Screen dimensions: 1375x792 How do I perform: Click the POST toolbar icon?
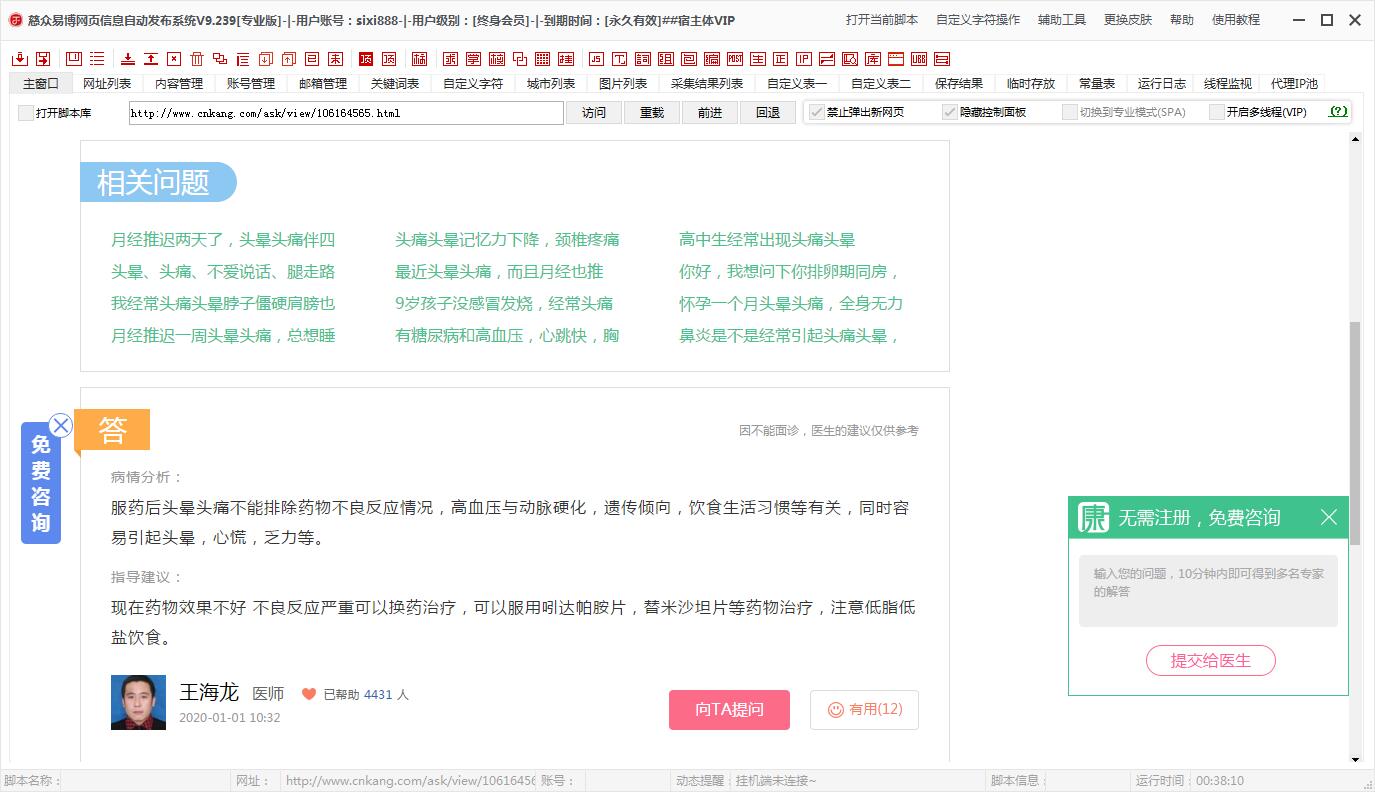click(735, 59)
